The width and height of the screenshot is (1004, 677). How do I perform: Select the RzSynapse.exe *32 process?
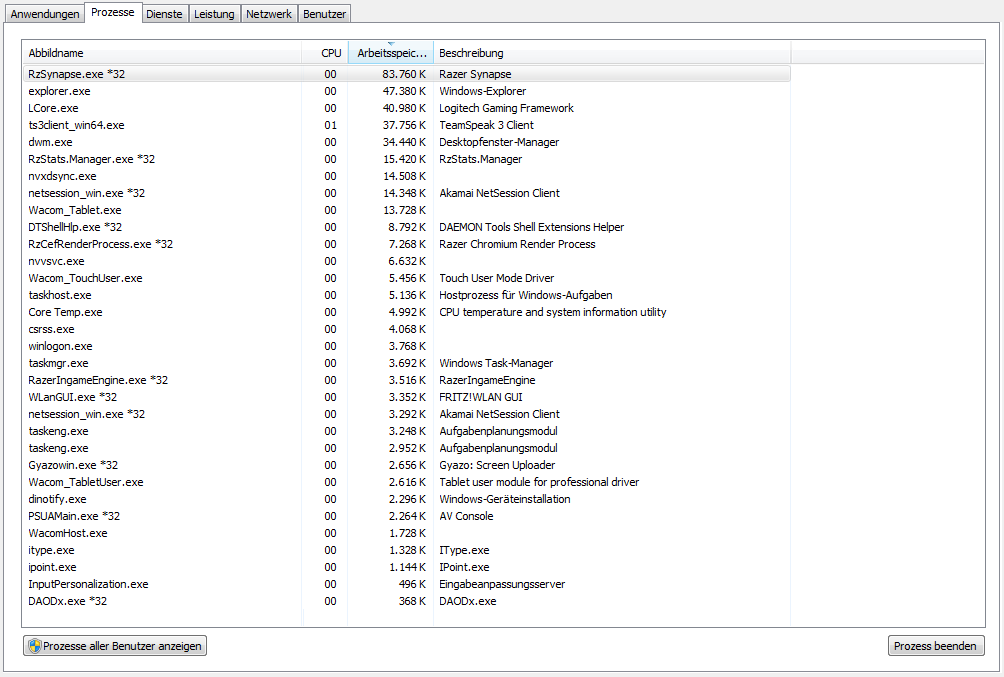(x=407, y=74)
